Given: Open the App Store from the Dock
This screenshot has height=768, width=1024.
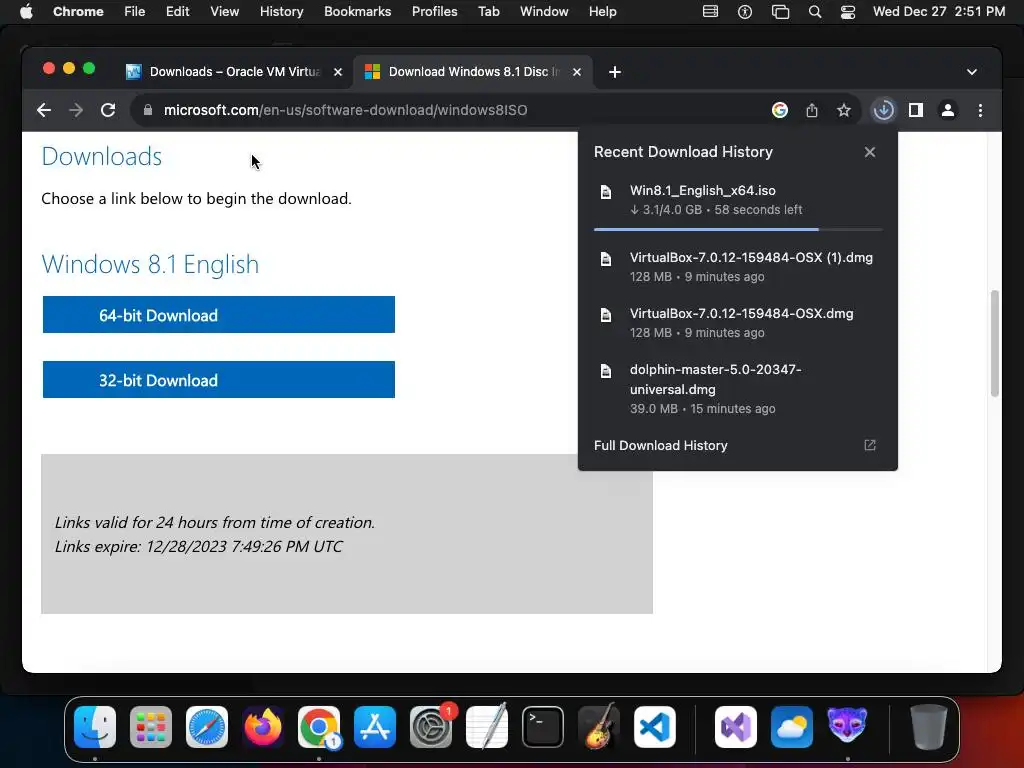Looking at the screenshot, I should coord(375,727).
